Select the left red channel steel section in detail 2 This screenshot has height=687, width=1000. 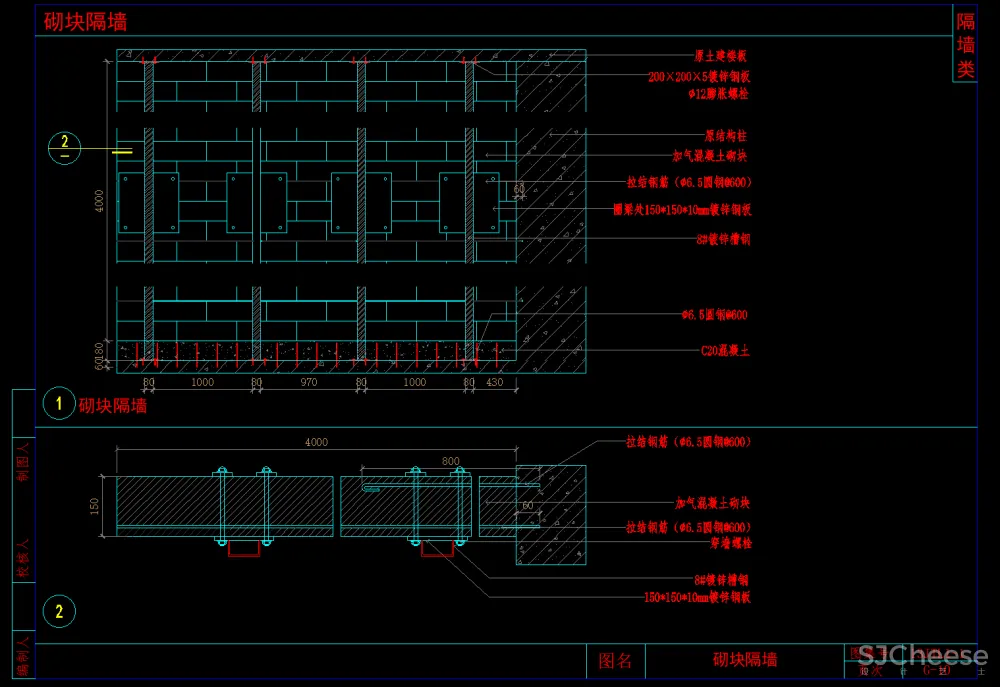click(x=243, y=548)
